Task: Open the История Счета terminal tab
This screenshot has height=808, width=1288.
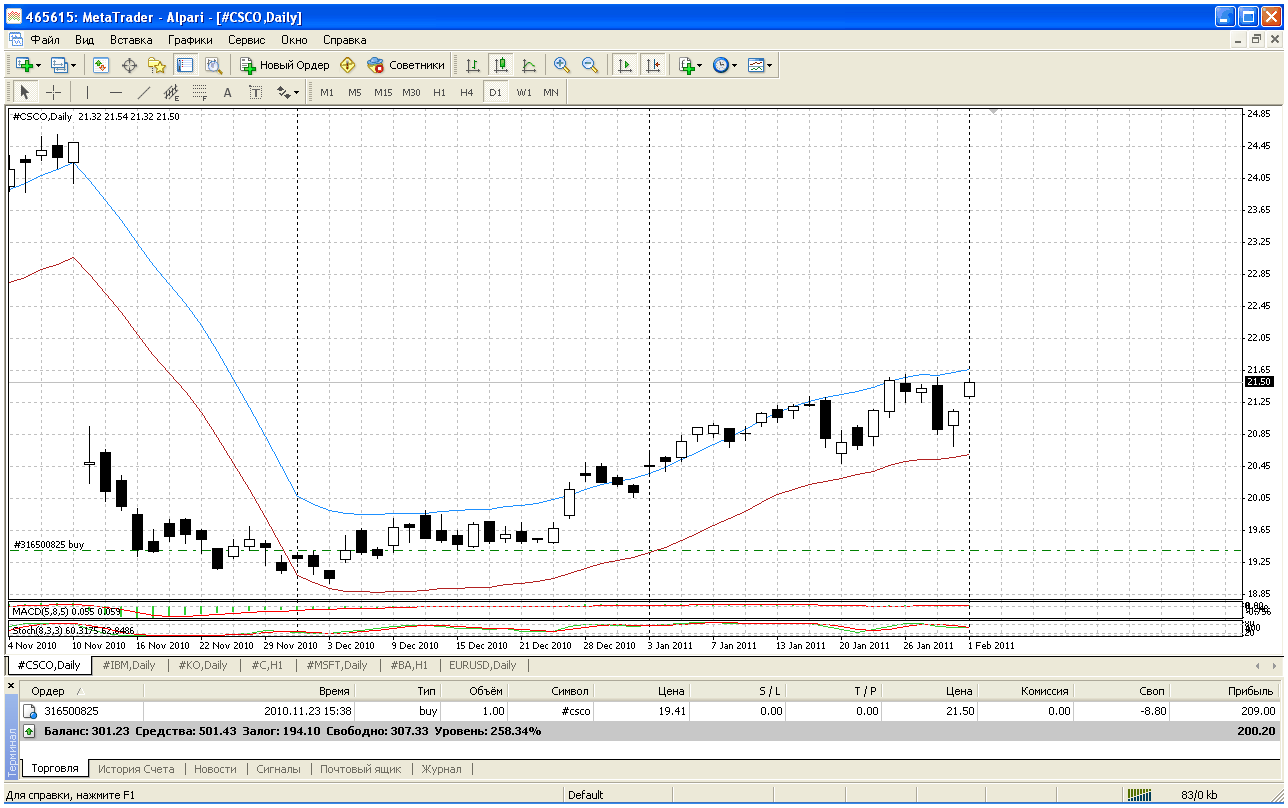Action: (136, 769)
